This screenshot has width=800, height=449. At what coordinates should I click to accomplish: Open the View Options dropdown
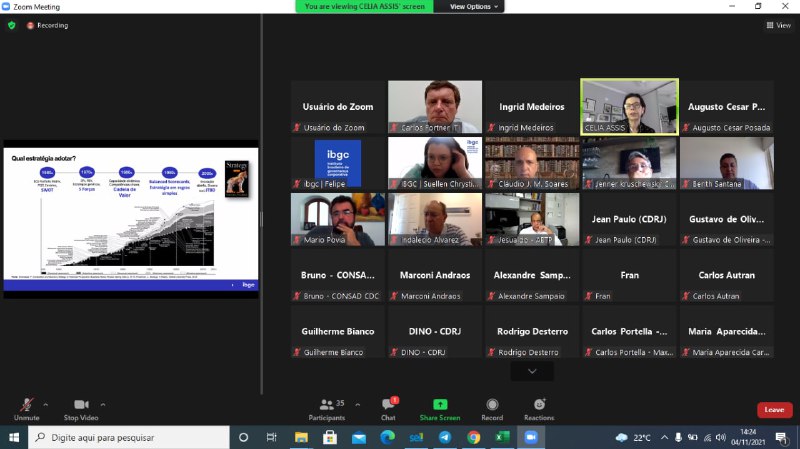[x=473, y=7]
